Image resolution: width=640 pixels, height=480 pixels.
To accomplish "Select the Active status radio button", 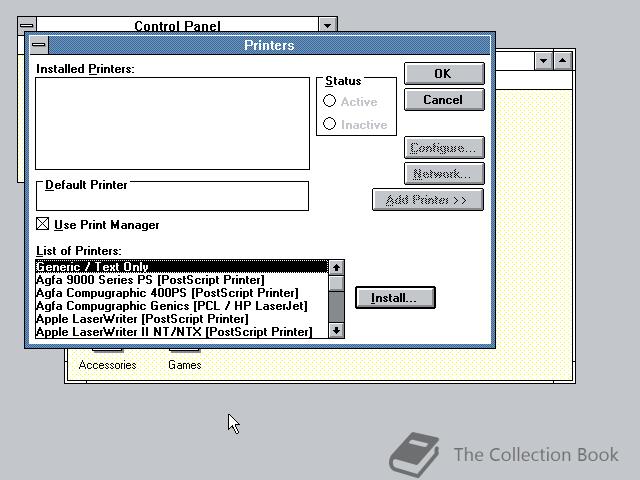I will [329, 101].
